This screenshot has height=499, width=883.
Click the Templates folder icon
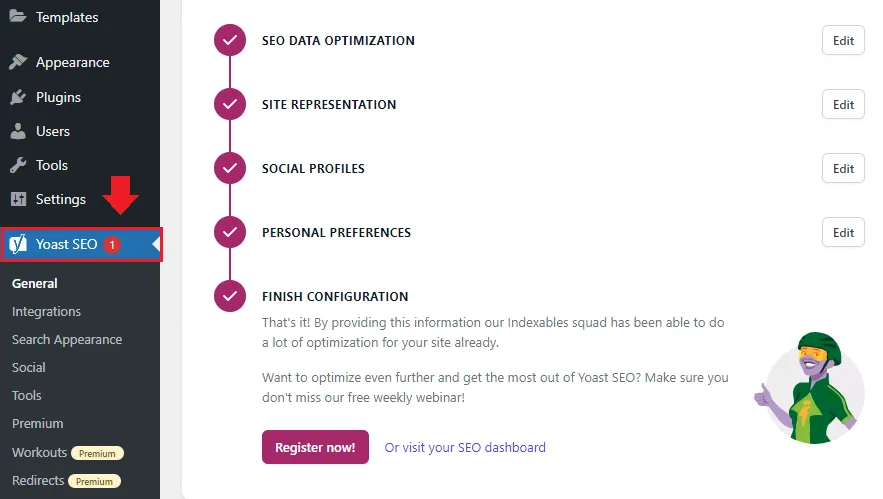coord(18,16)
